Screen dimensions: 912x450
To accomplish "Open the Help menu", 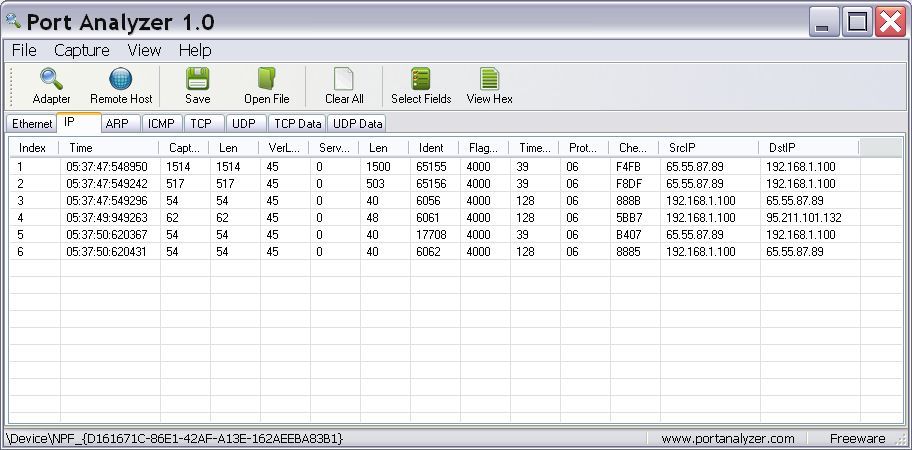I will click(x=195, y=51).
